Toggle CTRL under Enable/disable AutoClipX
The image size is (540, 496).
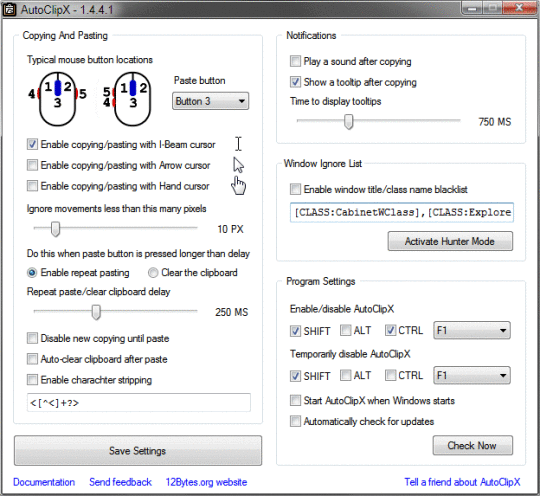coord(390,330)
